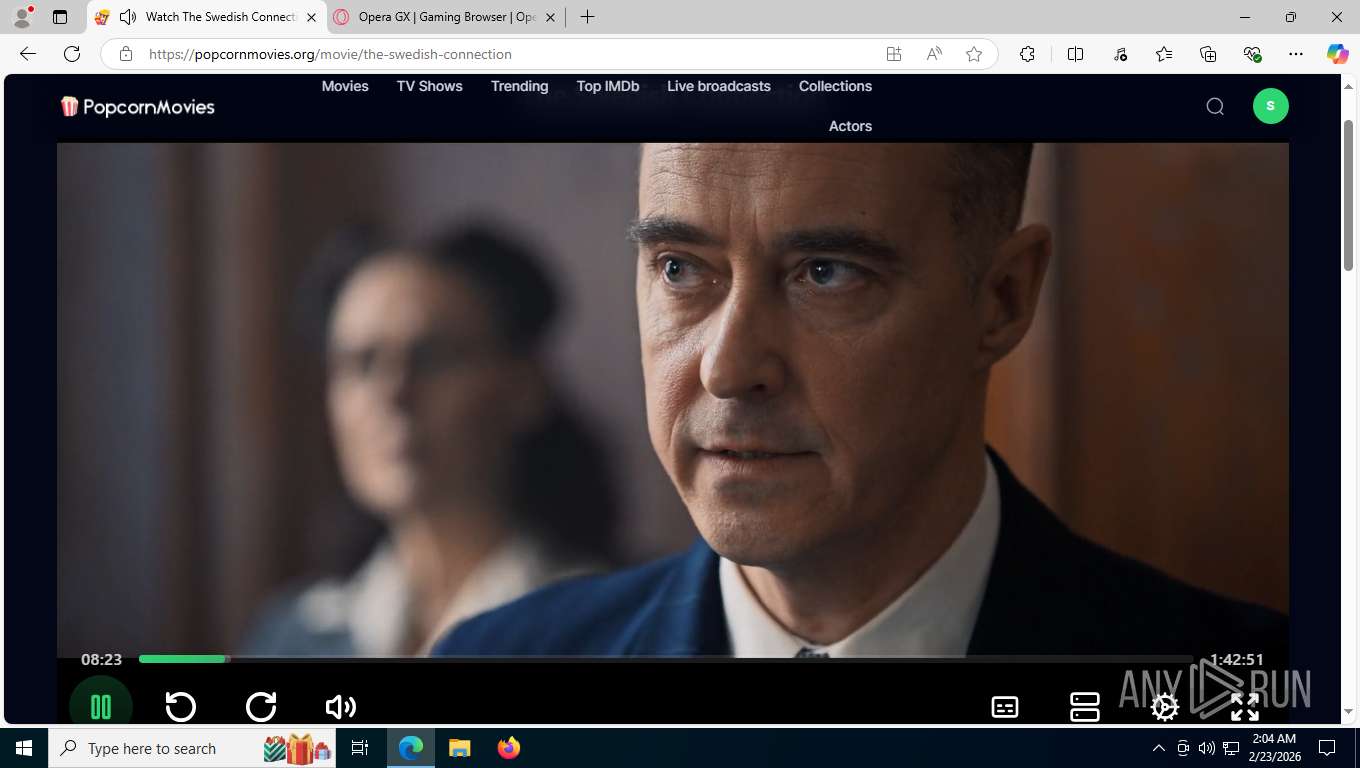Image resolution: width=1360 pixels, height=768 pixels.
Task: Go back with the browser back arrow
Action: click(28, 54)
